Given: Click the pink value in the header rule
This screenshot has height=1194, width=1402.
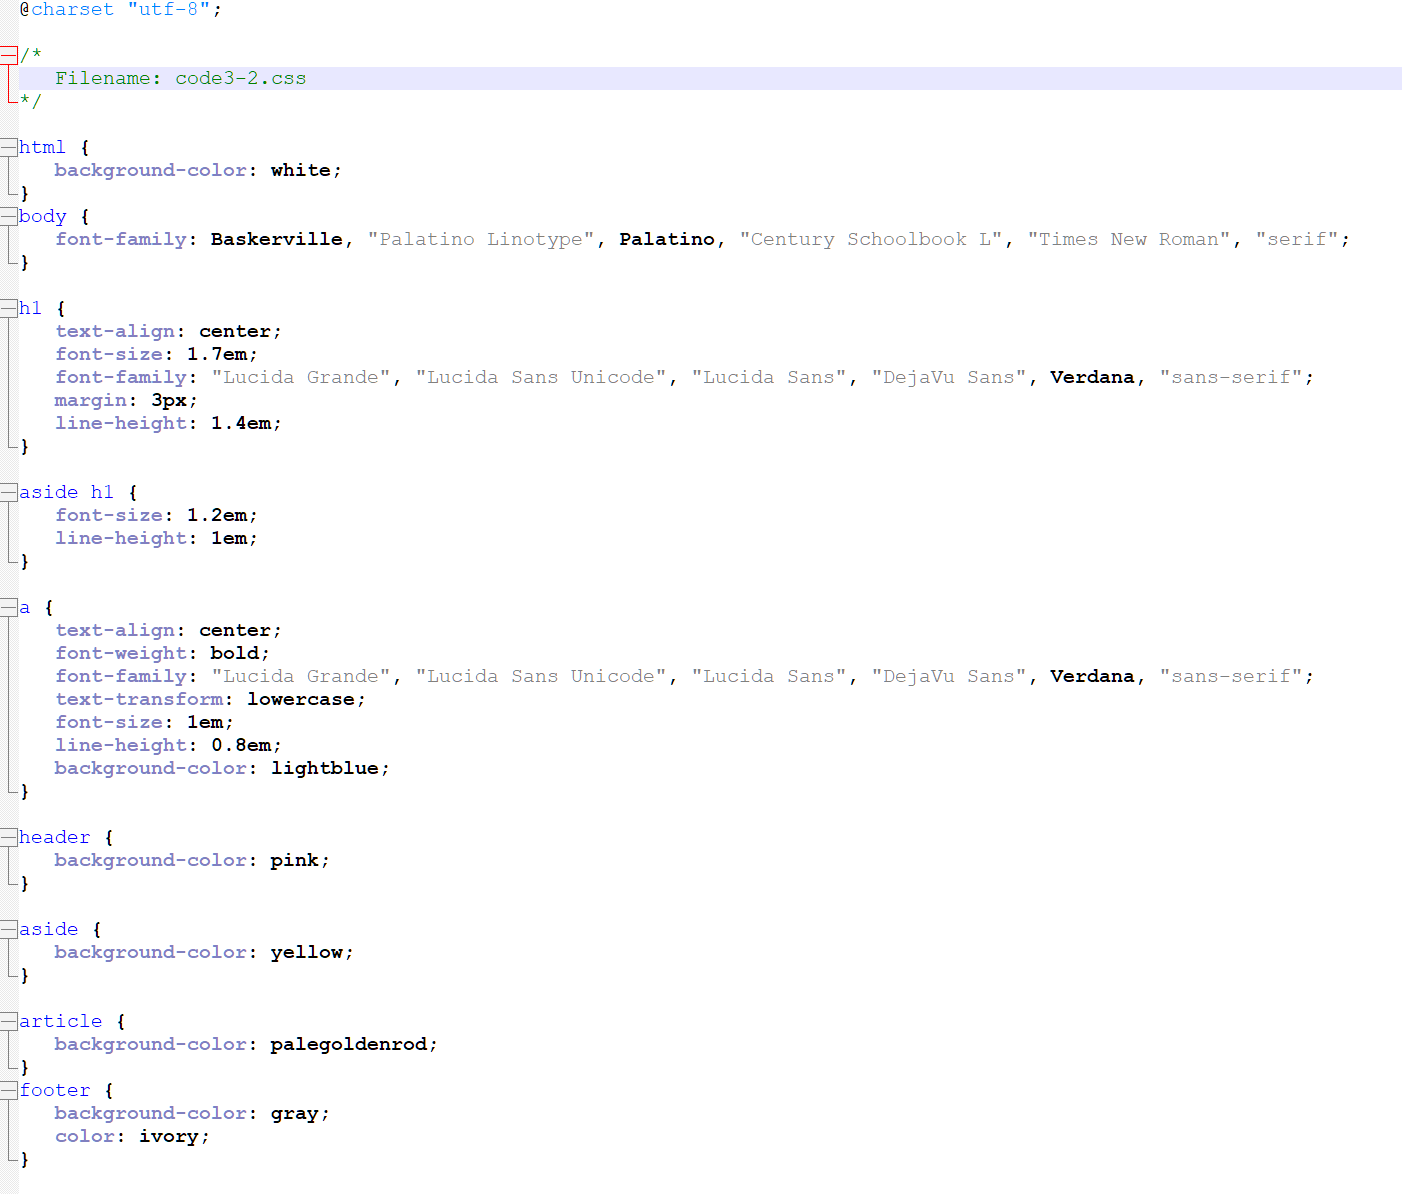Looking at the screenshot, I should 293,860.
